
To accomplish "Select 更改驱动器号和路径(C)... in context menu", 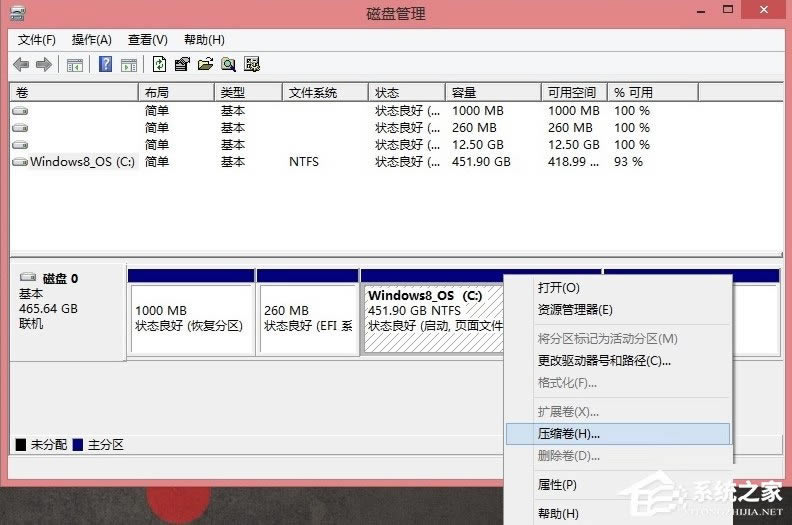I will point(604,360).
